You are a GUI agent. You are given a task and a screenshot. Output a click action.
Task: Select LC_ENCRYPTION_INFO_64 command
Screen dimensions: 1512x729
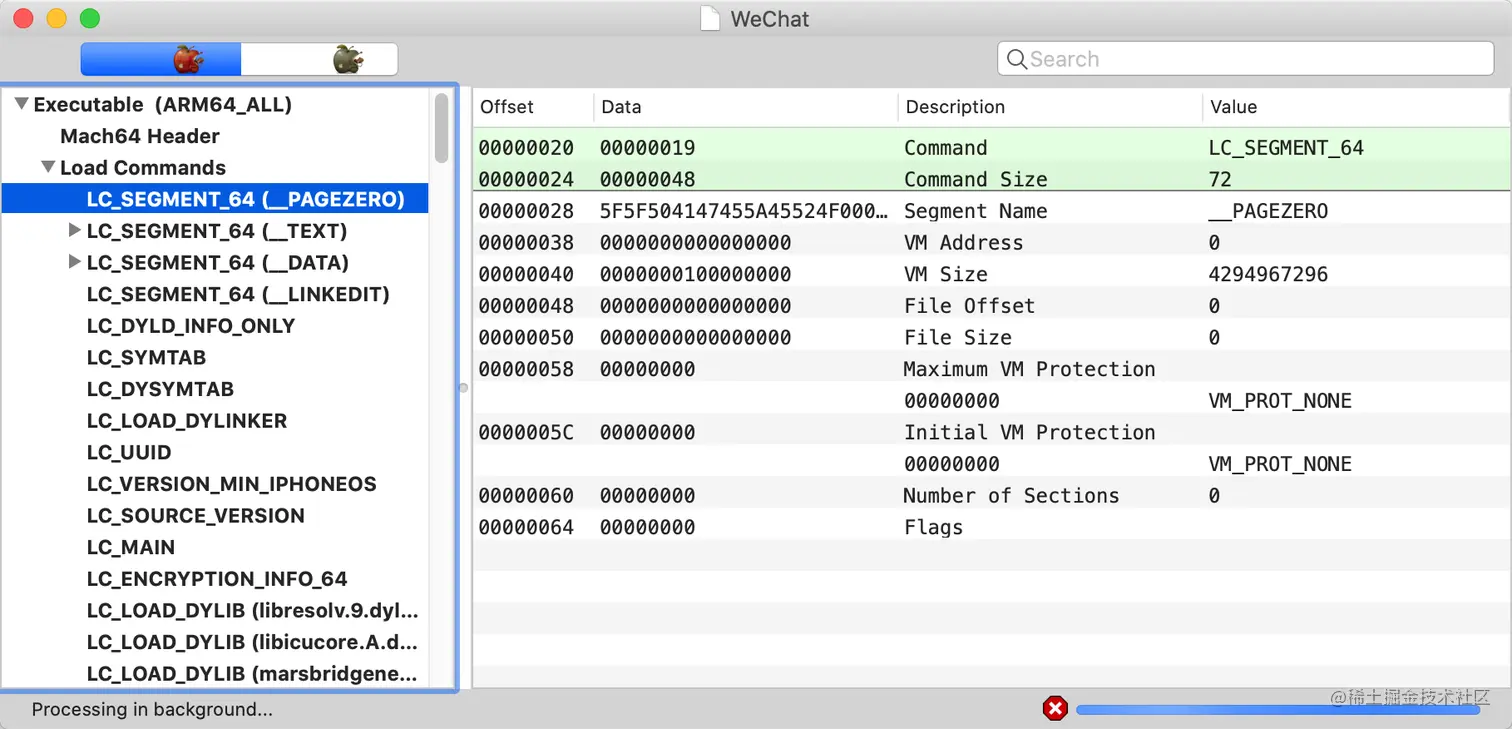click(217, 579)
